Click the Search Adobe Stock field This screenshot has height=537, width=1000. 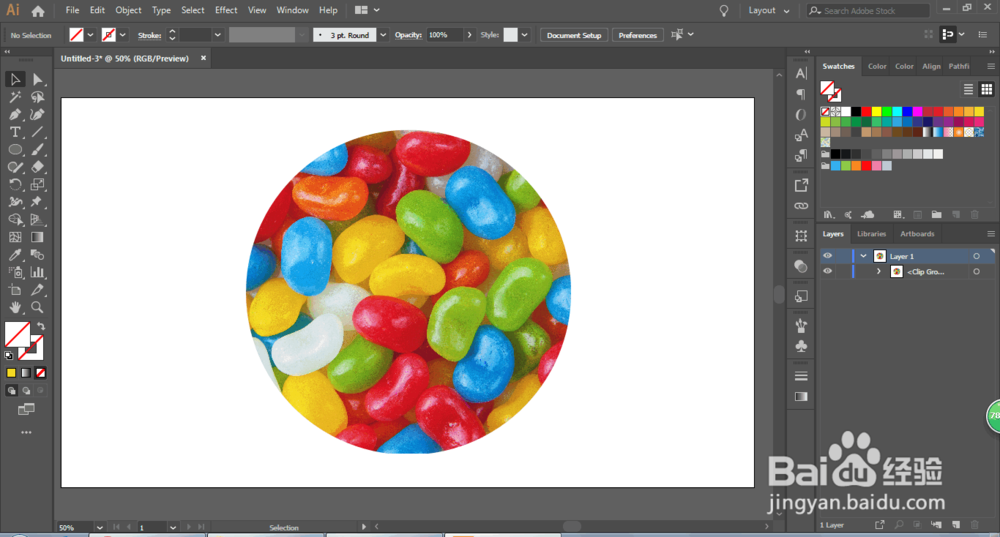(868, 11)
